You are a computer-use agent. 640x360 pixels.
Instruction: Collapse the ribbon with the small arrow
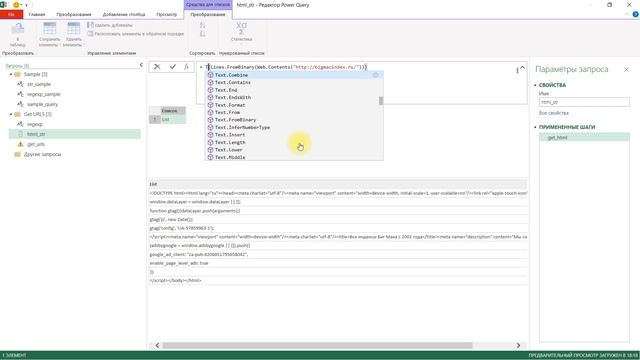tap(627, 14)
